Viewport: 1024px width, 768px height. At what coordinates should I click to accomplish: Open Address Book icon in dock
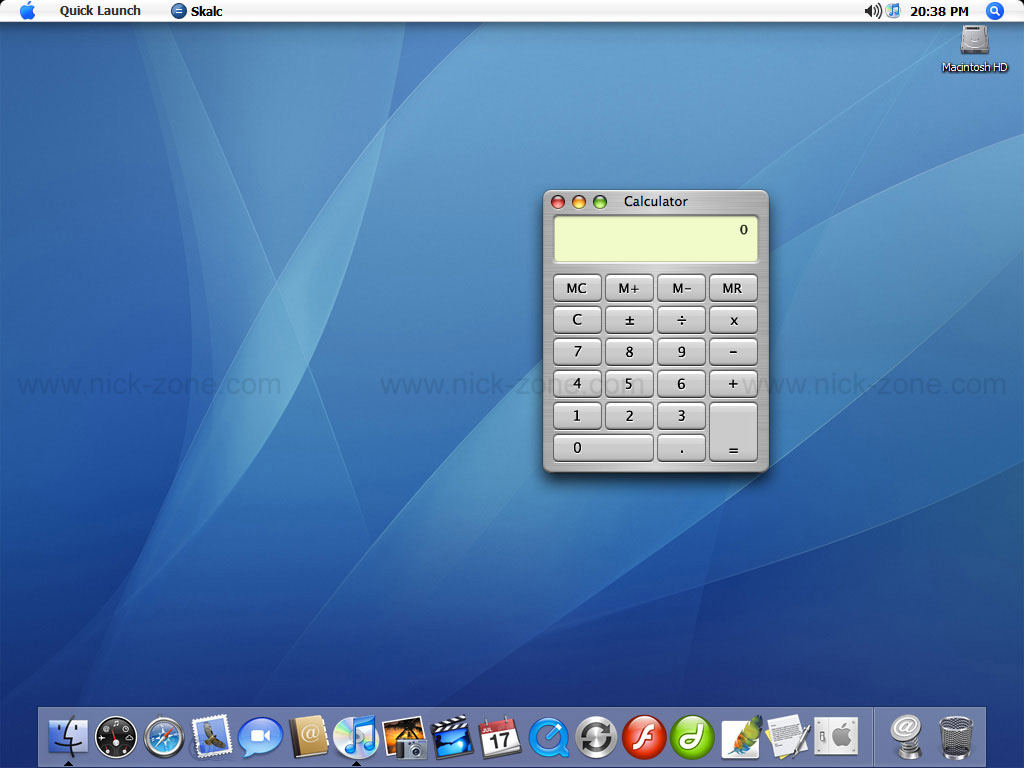308,737
